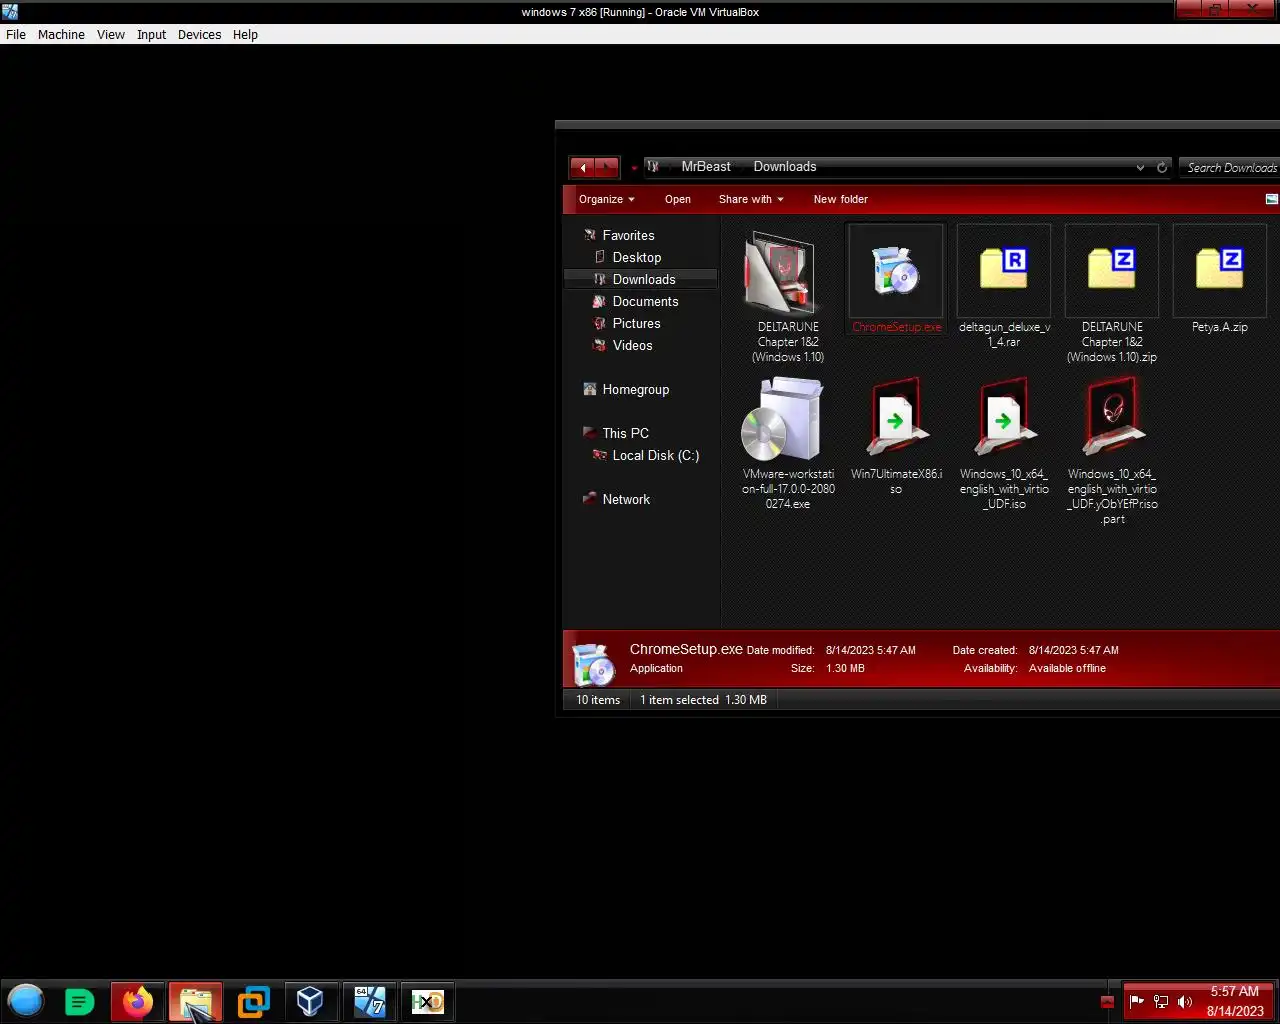Select the Windows_10 .part download file icon

click(x=1112, y=417)
